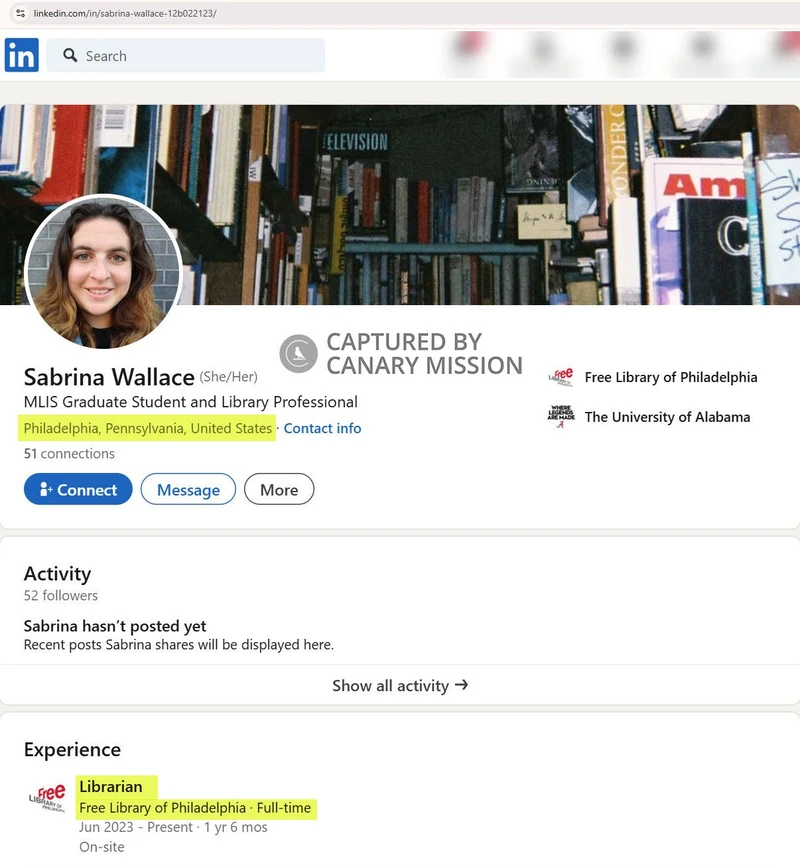Open the Free Library of Philadelphia company link

671,377
